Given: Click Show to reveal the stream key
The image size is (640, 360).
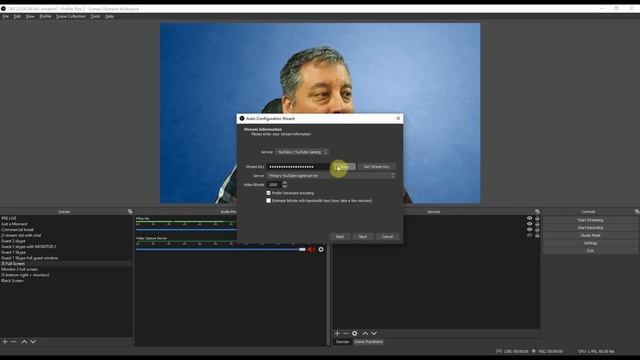Looking at the screenshot, I should (344, 167).
